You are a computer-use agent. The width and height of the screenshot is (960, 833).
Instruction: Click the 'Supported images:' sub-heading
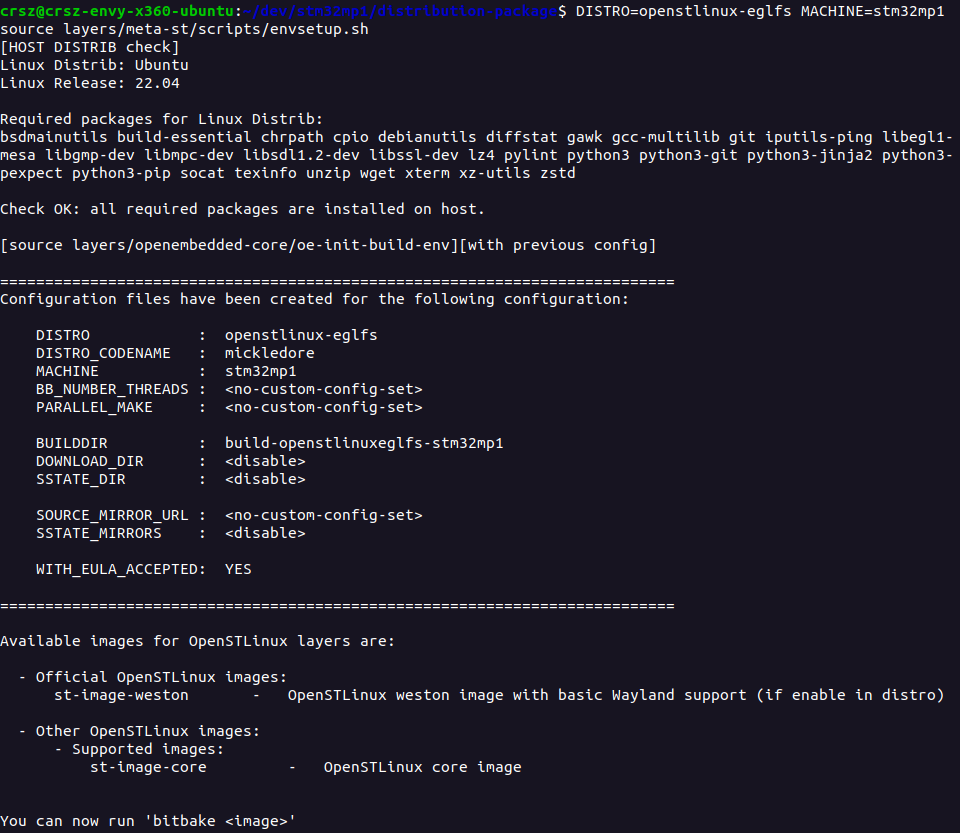click(x=148, y=749)
